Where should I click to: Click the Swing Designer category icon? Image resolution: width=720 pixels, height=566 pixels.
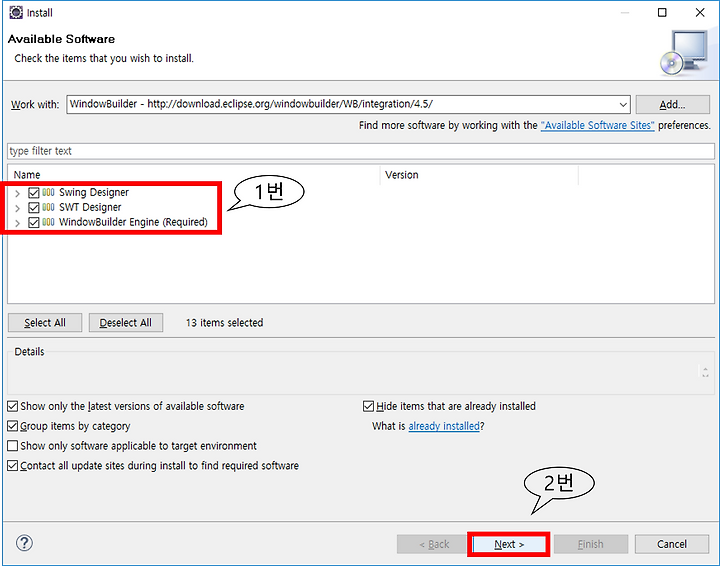[48, 192]
